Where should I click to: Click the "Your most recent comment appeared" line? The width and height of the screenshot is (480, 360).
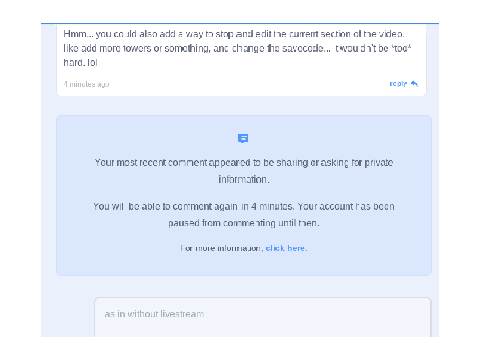[x=244, y=163]
